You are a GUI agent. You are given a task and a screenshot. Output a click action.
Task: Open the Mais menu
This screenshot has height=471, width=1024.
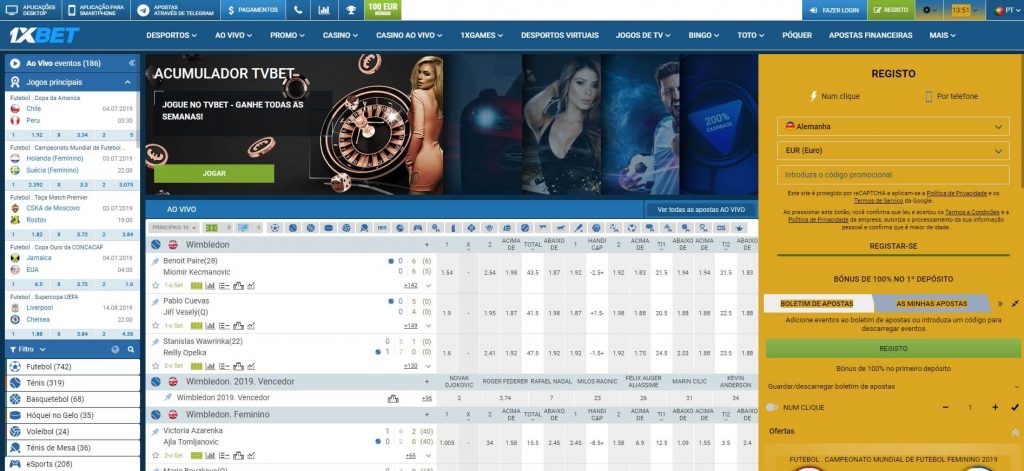point(942,35)
